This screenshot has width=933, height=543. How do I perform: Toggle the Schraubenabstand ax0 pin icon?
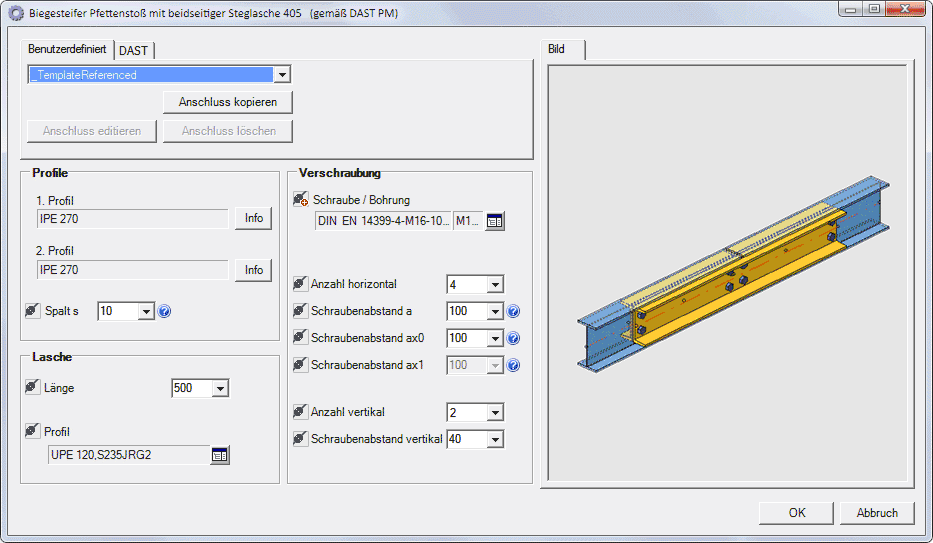click(300, 337)
